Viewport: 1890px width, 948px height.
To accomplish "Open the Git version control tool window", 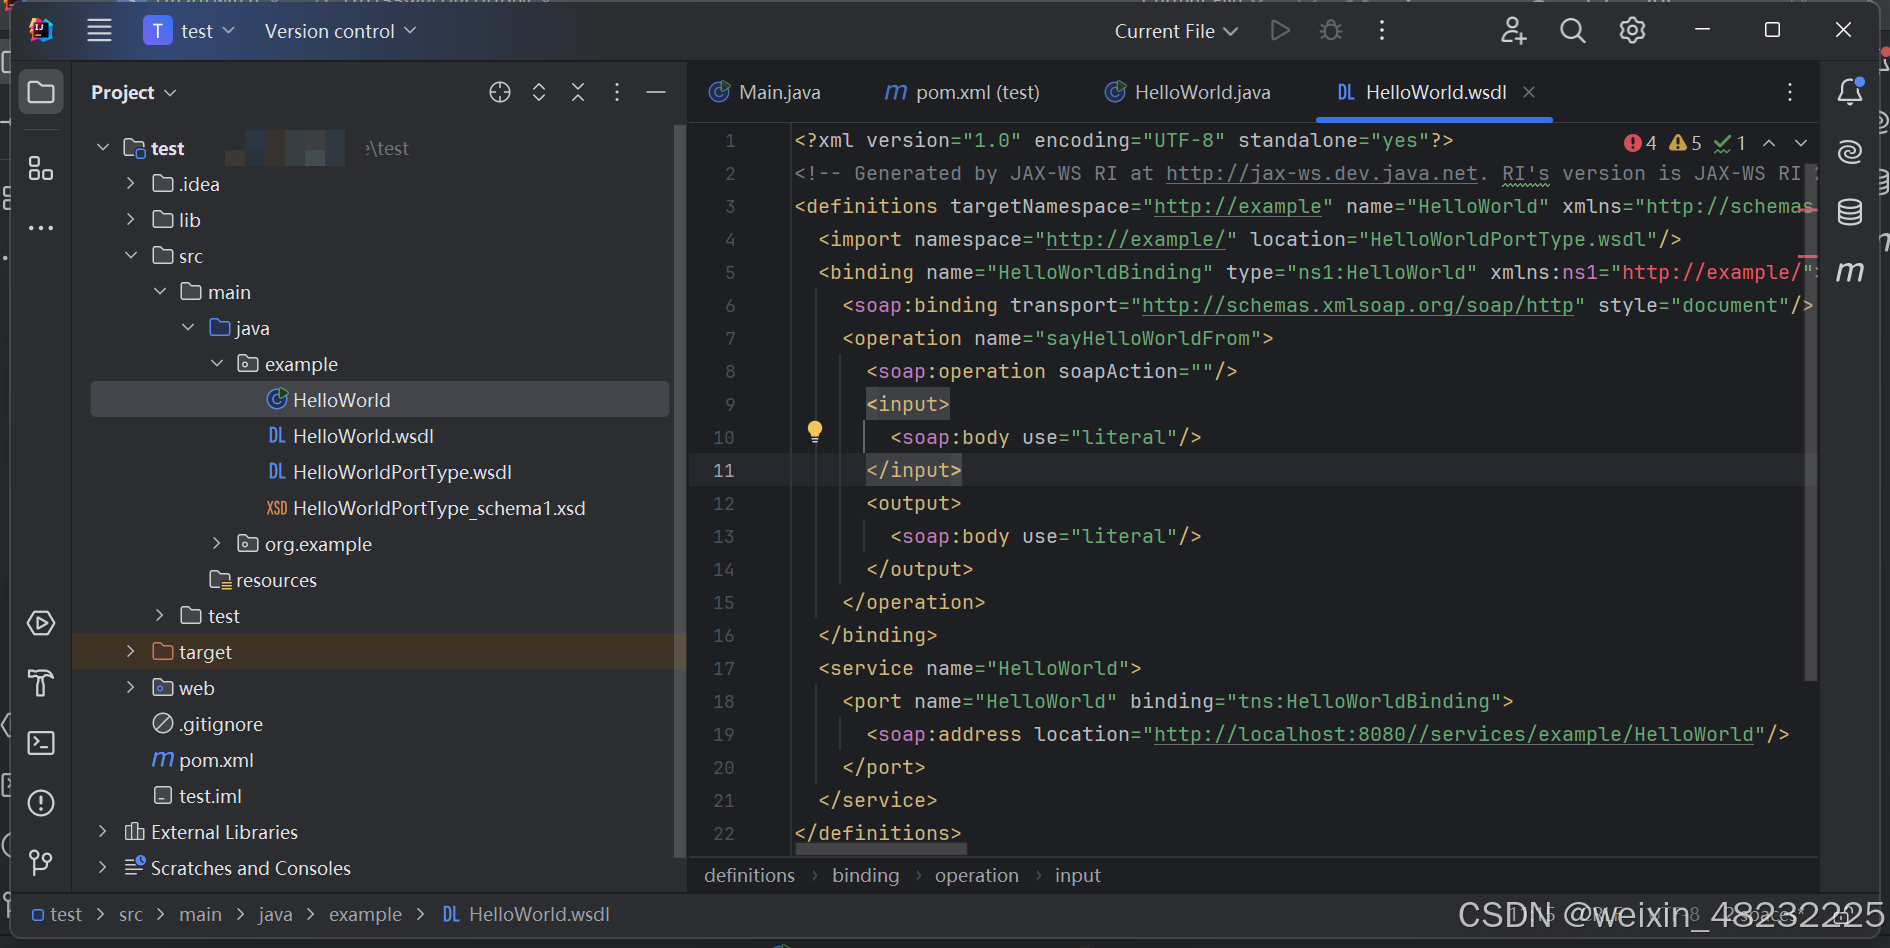I will click(41, 862).
